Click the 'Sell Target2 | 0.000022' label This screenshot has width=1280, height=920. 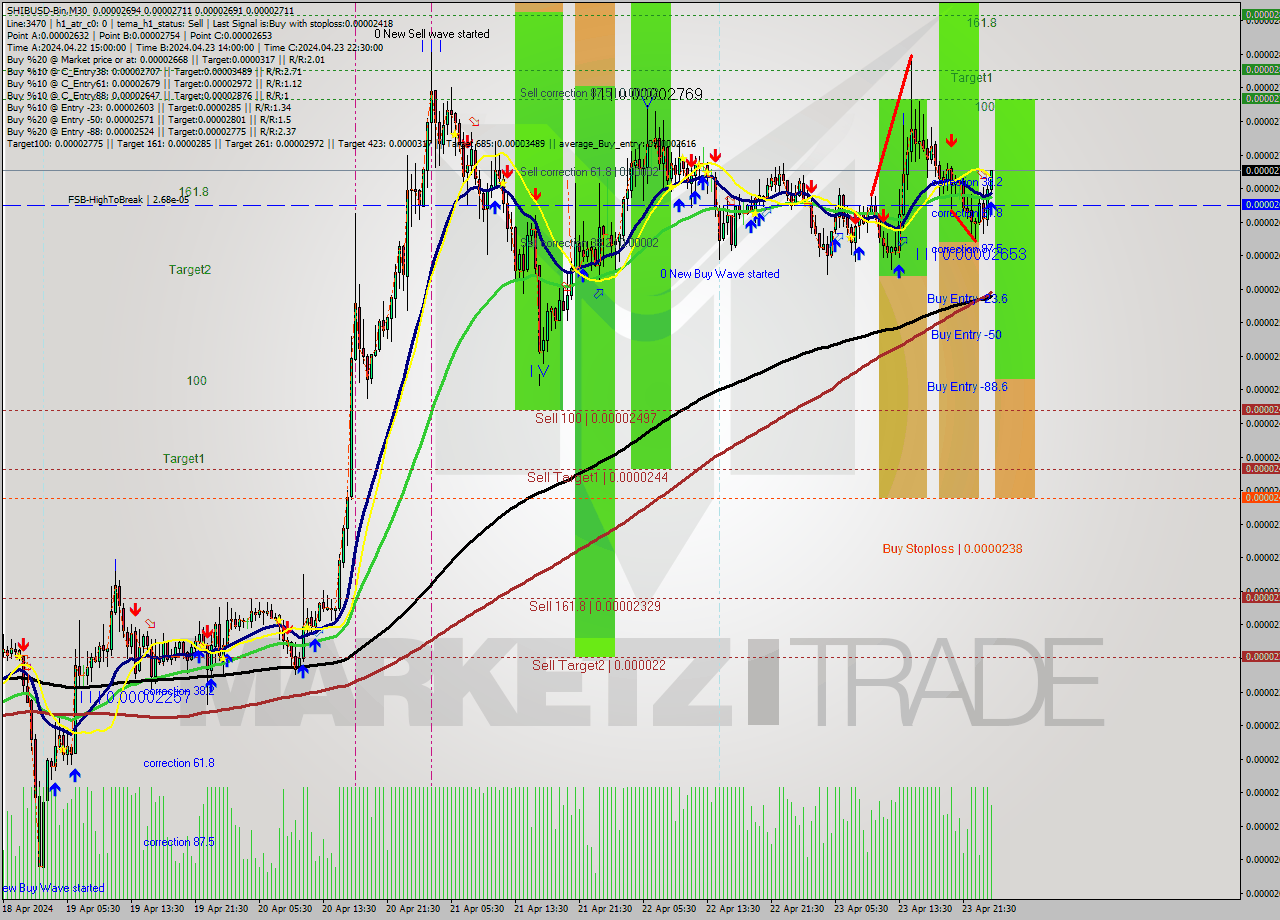(598, 665)
